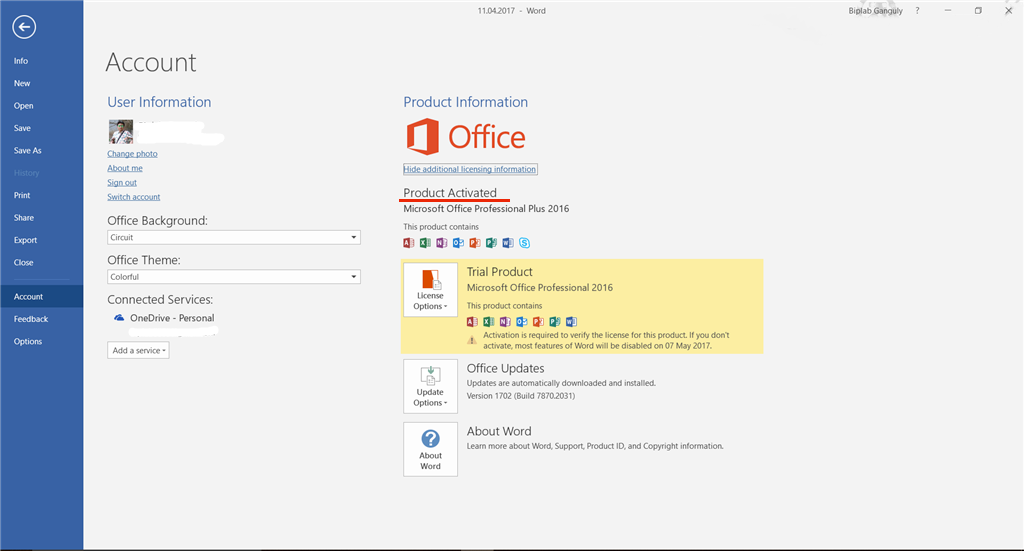
Task: Click the Switch account link
Action: (x=134, y=197)
